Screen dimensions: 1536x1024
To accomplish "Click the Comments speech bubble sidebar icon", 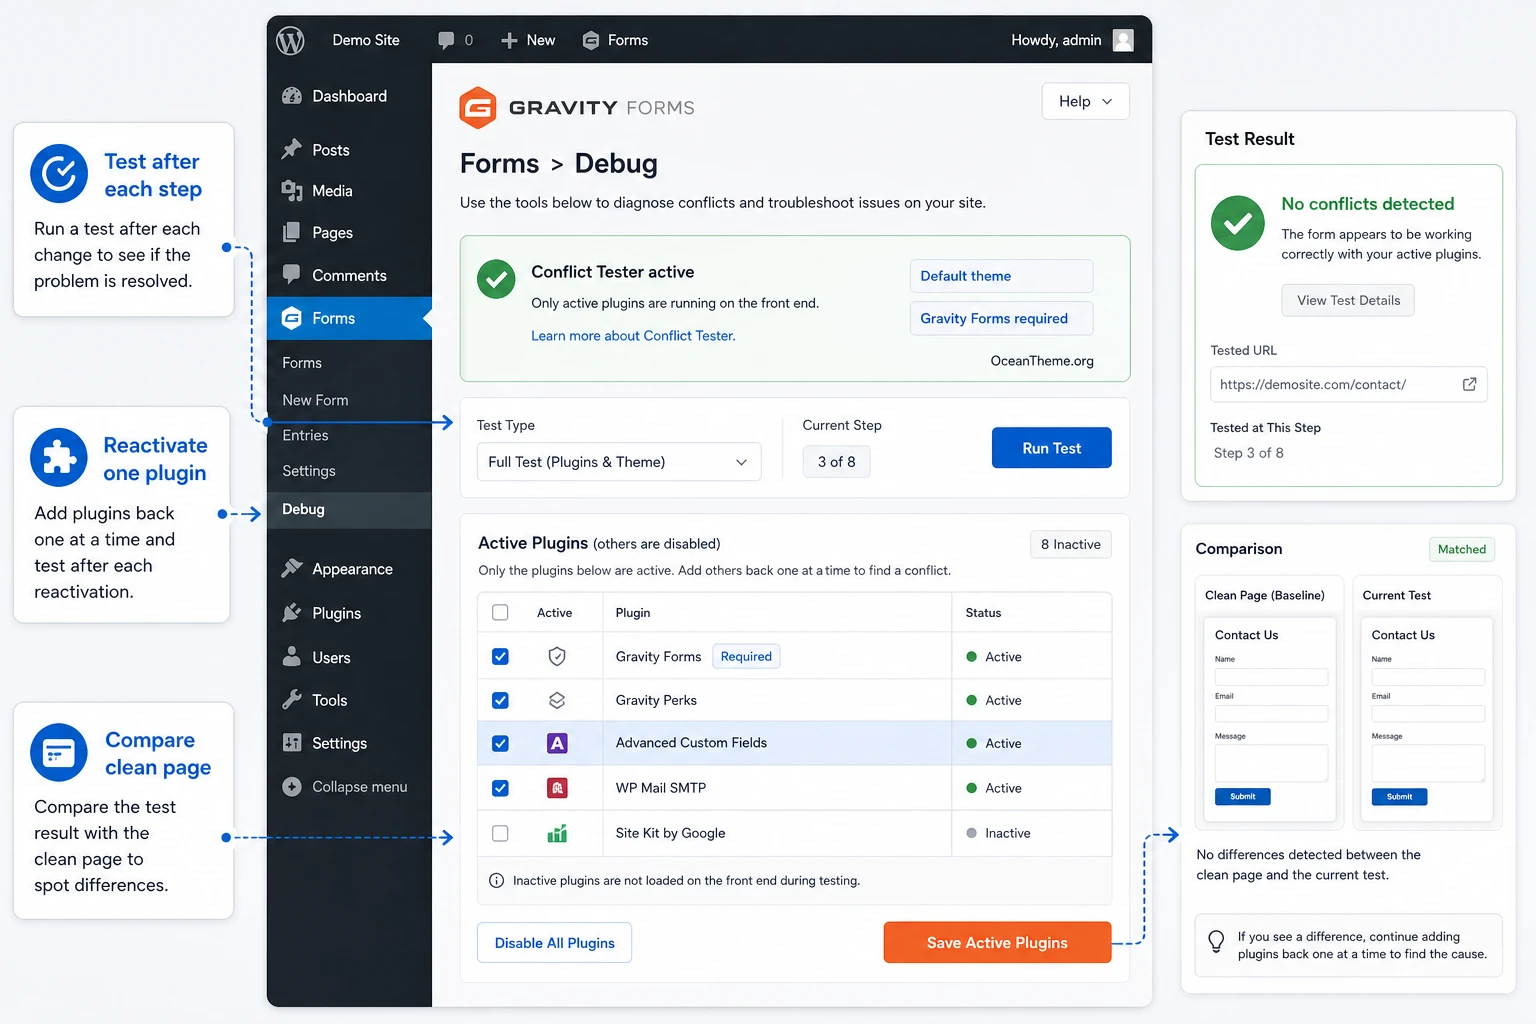I will coord(292,274).
